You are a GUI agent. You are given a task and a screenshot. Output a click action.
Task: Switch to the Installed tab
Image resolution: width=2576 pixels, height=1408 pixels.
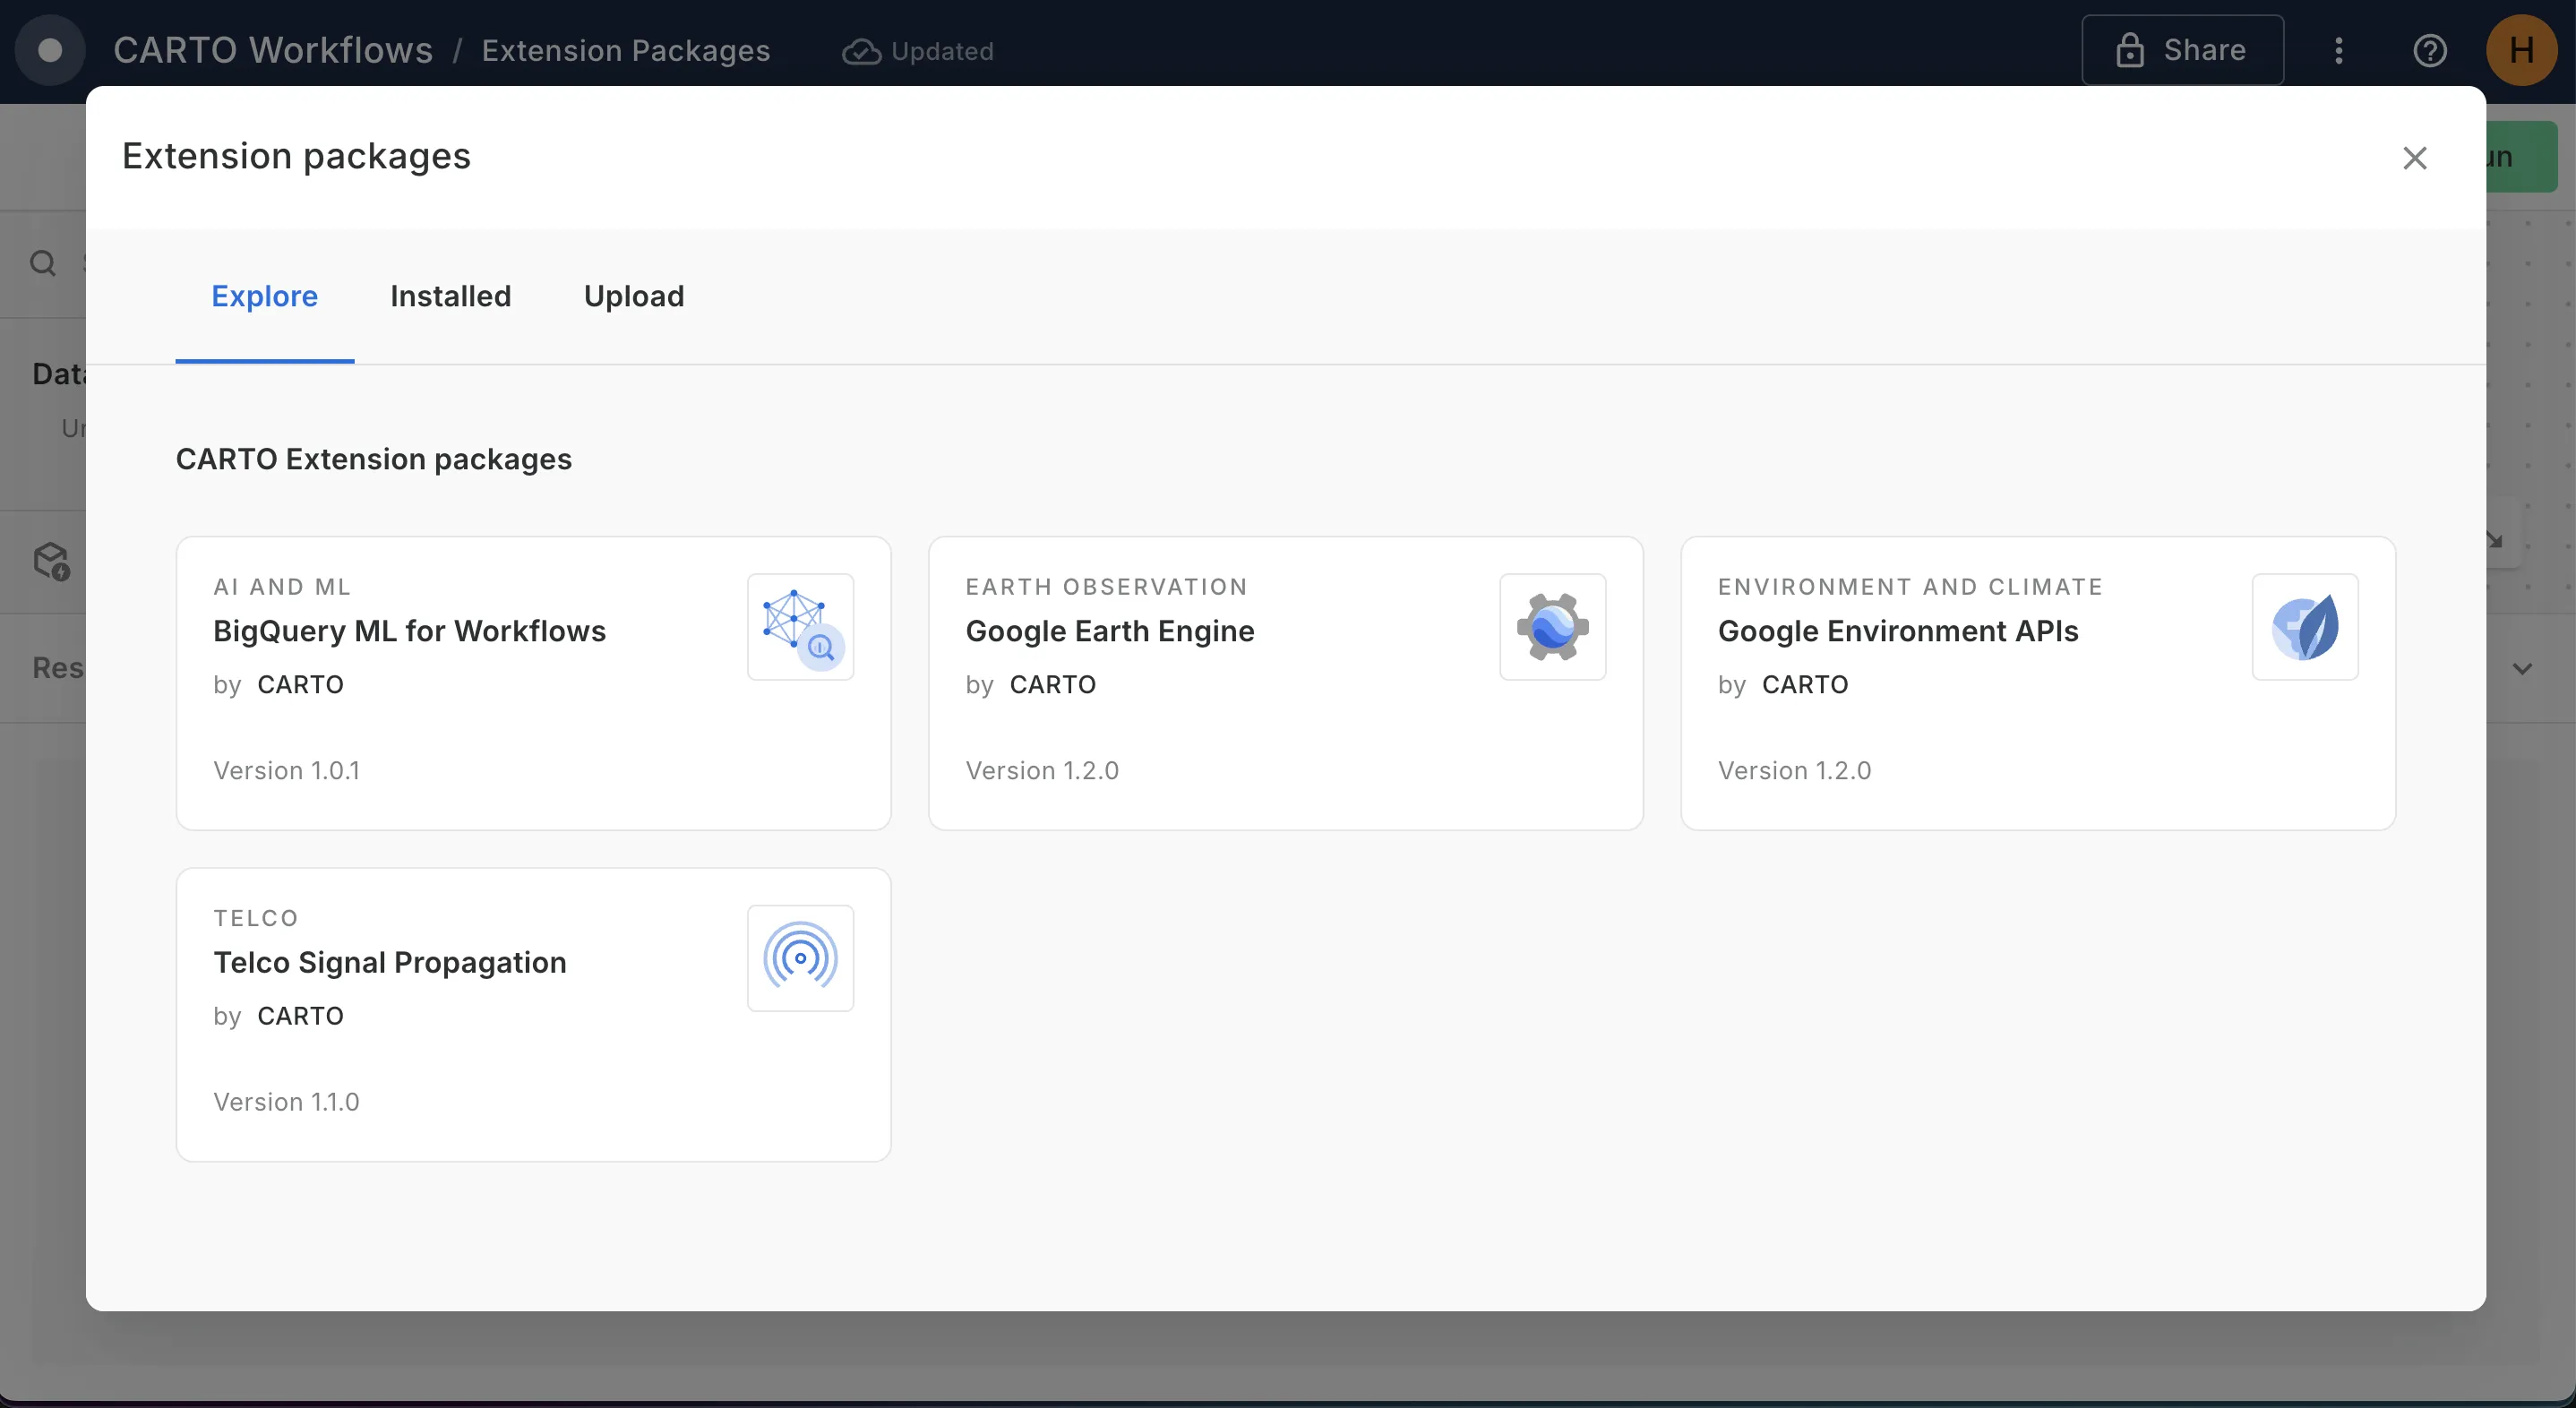point(451,296)
